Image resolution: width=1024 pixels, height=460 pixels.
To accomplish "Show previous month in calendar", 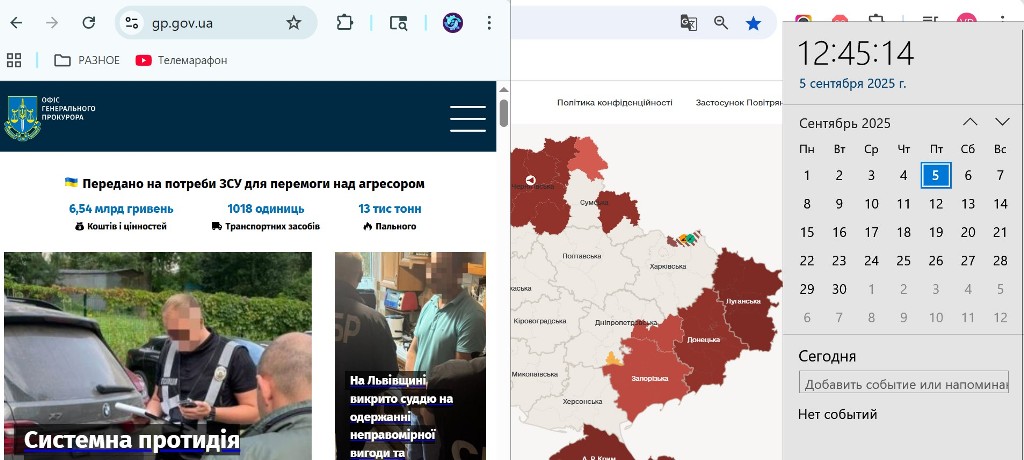I will (x=969, y=122).
